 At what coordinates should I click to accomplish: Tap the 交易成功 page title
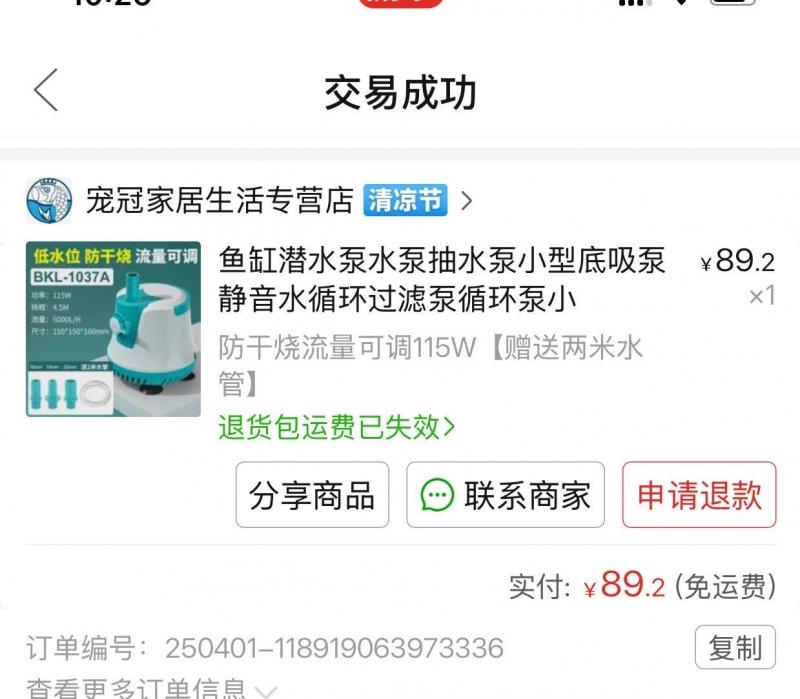click(401, 93)
